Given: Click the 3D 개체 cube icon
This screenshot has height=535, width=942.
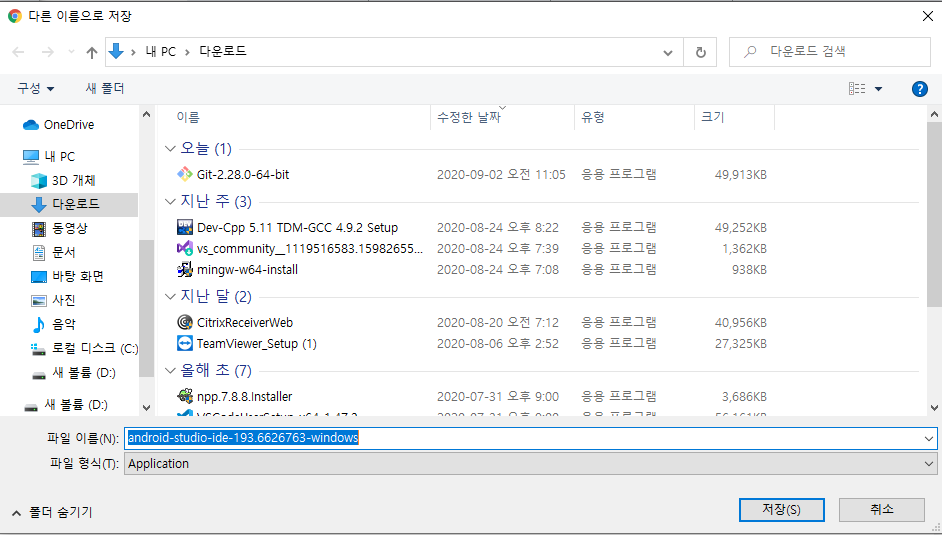Looking at the screenshot, I should click(39, 180).
